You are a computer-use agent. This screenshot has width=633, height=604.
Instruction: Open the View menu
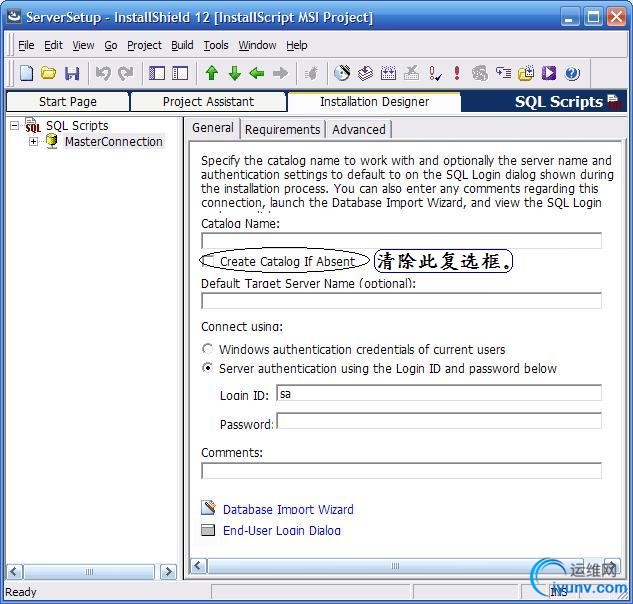tap(83, 45)
